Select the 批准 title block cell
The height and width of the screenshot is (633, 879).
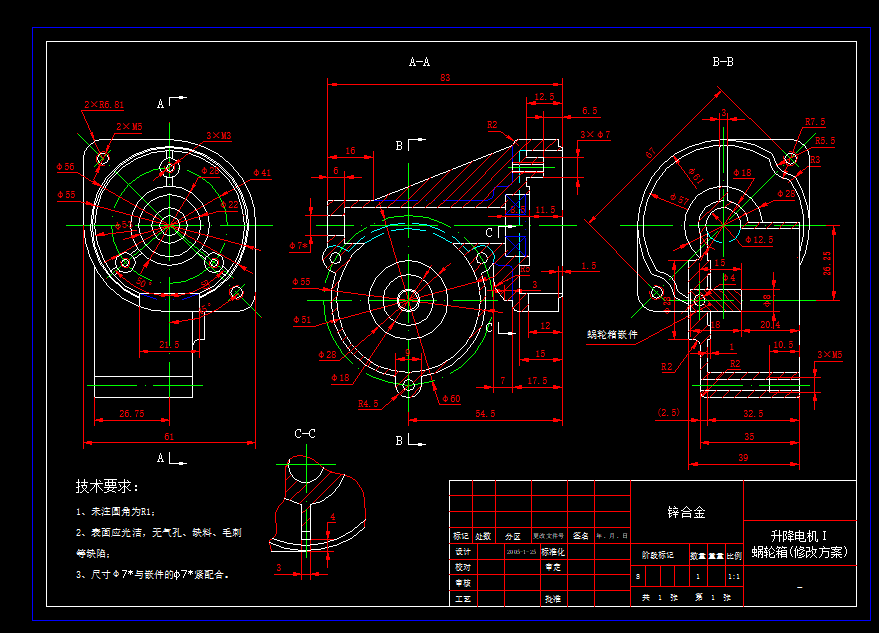pyautogui.click(x=553, y=599)
